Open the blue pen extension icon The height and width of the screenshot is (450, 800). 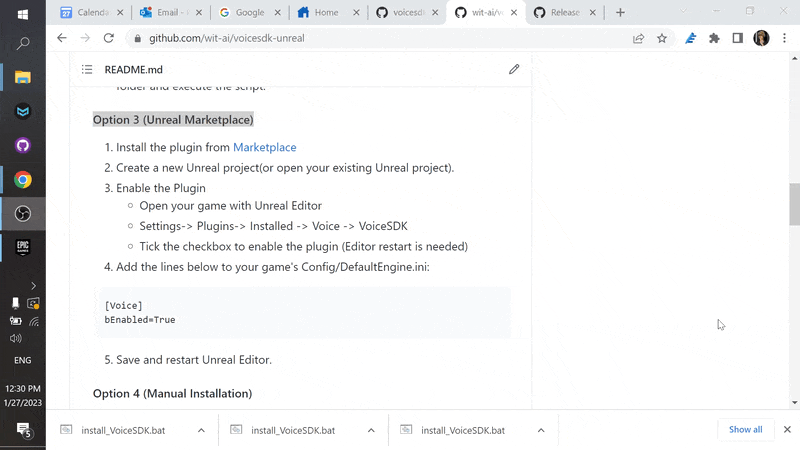tap(690, 38)
